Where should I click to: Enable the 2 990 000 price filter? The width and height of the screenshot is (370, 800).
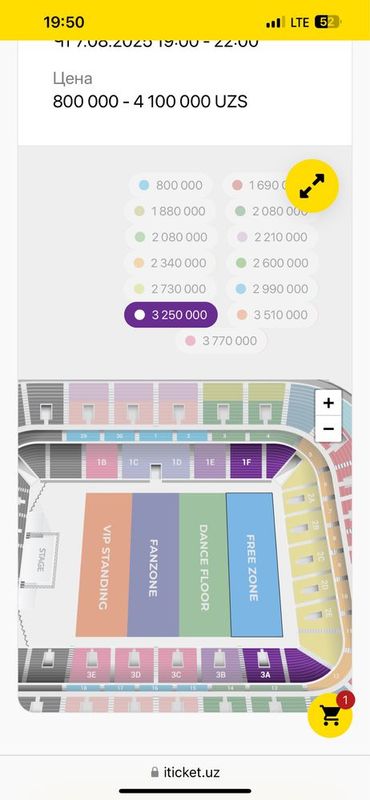tap(272, 289)
